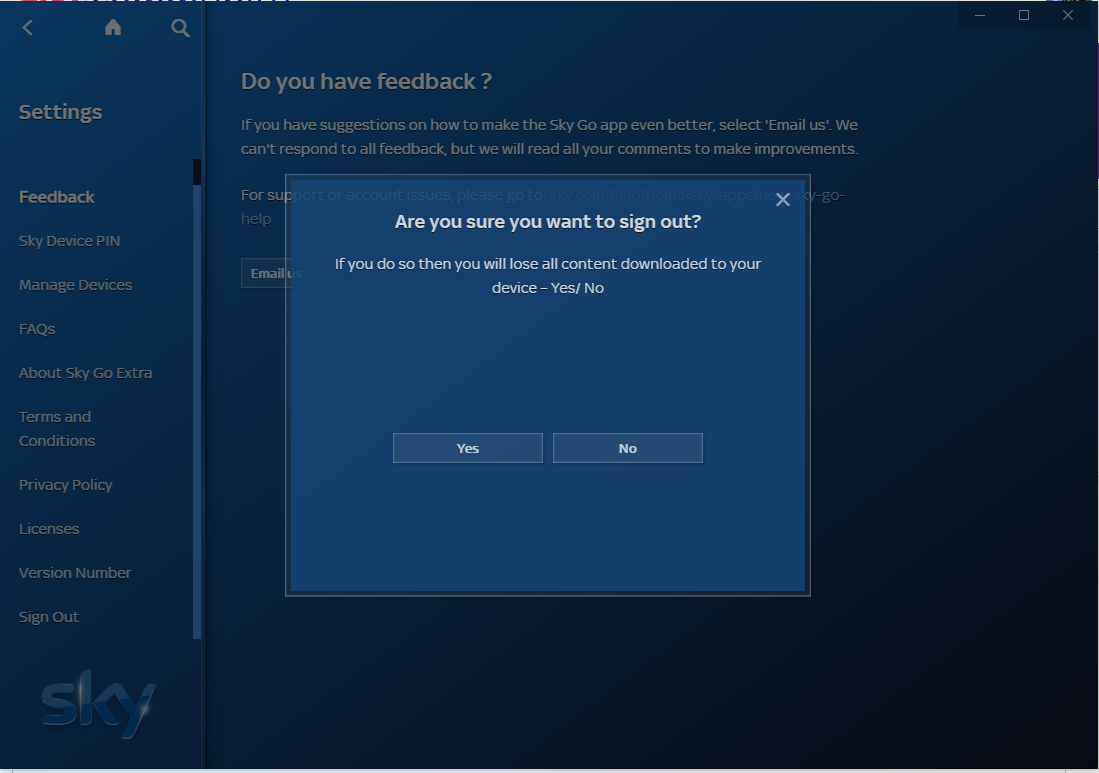Viewport: 1099px width, 773px height.
Task: Open Terms and Conditions
Action: 57,429
